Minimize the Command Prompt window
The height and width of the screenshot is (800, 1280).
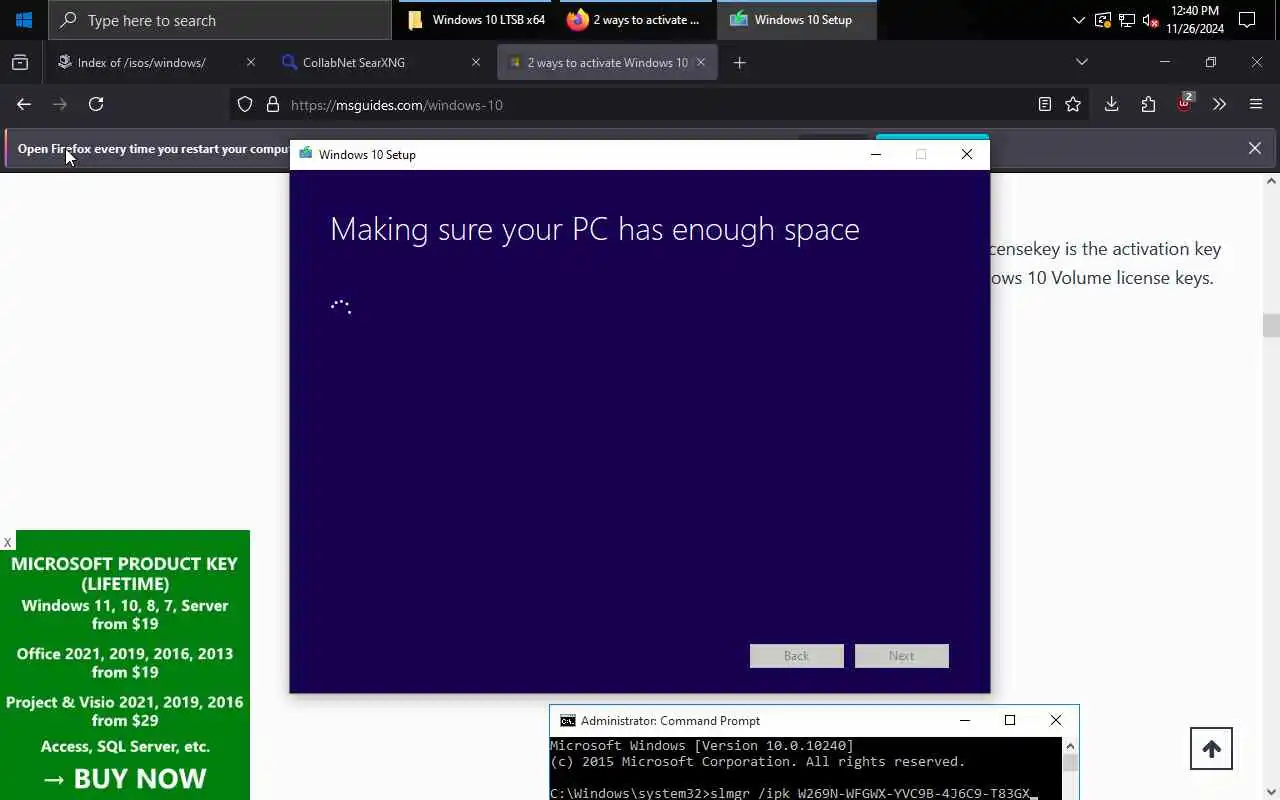(965, 720)
